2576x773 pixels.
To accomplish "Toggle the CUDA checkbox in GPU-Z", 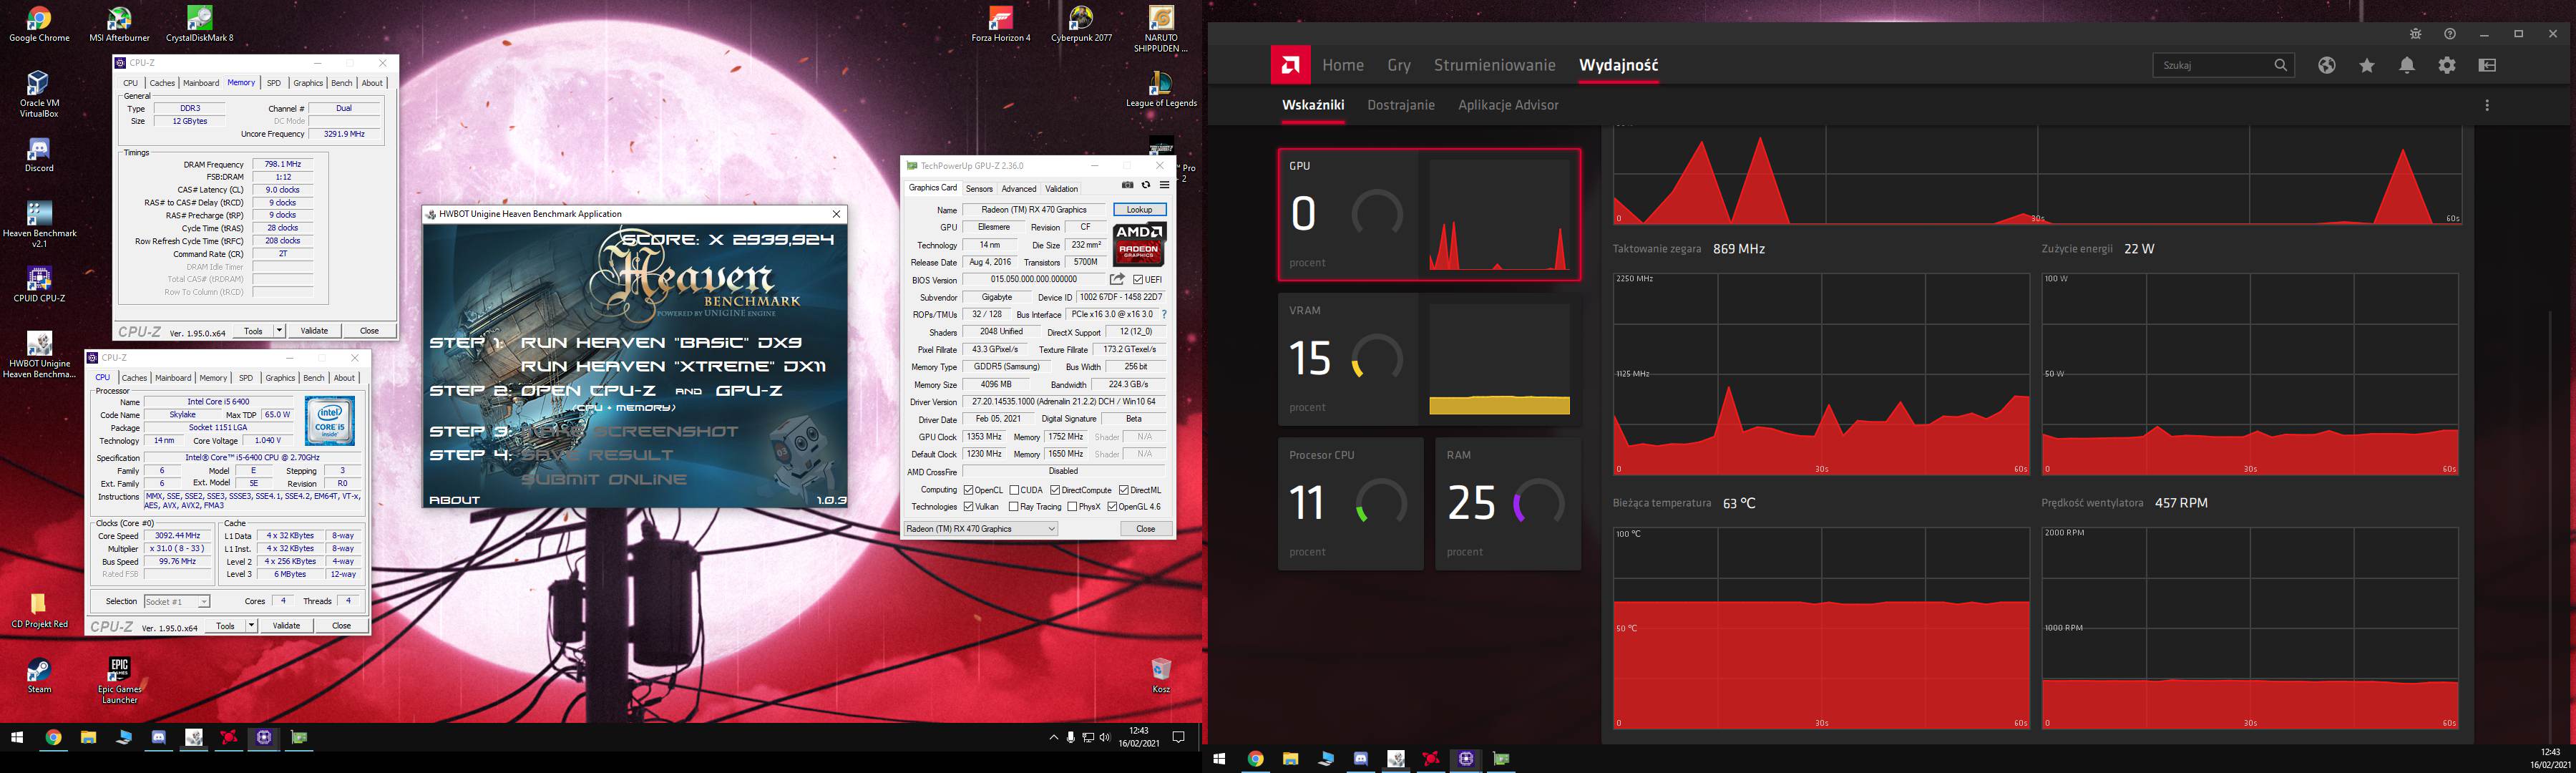I will click(1014, 490).
